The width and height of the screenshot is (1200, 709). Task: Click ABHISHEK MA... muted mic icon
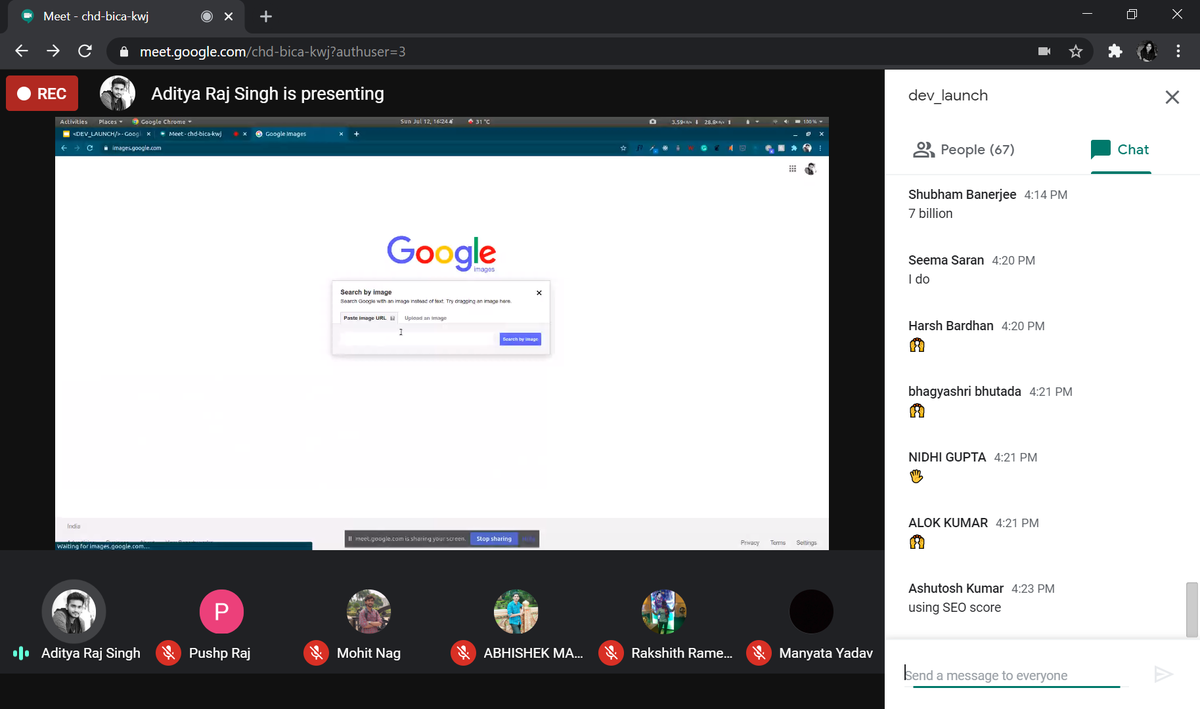(463, 653)
